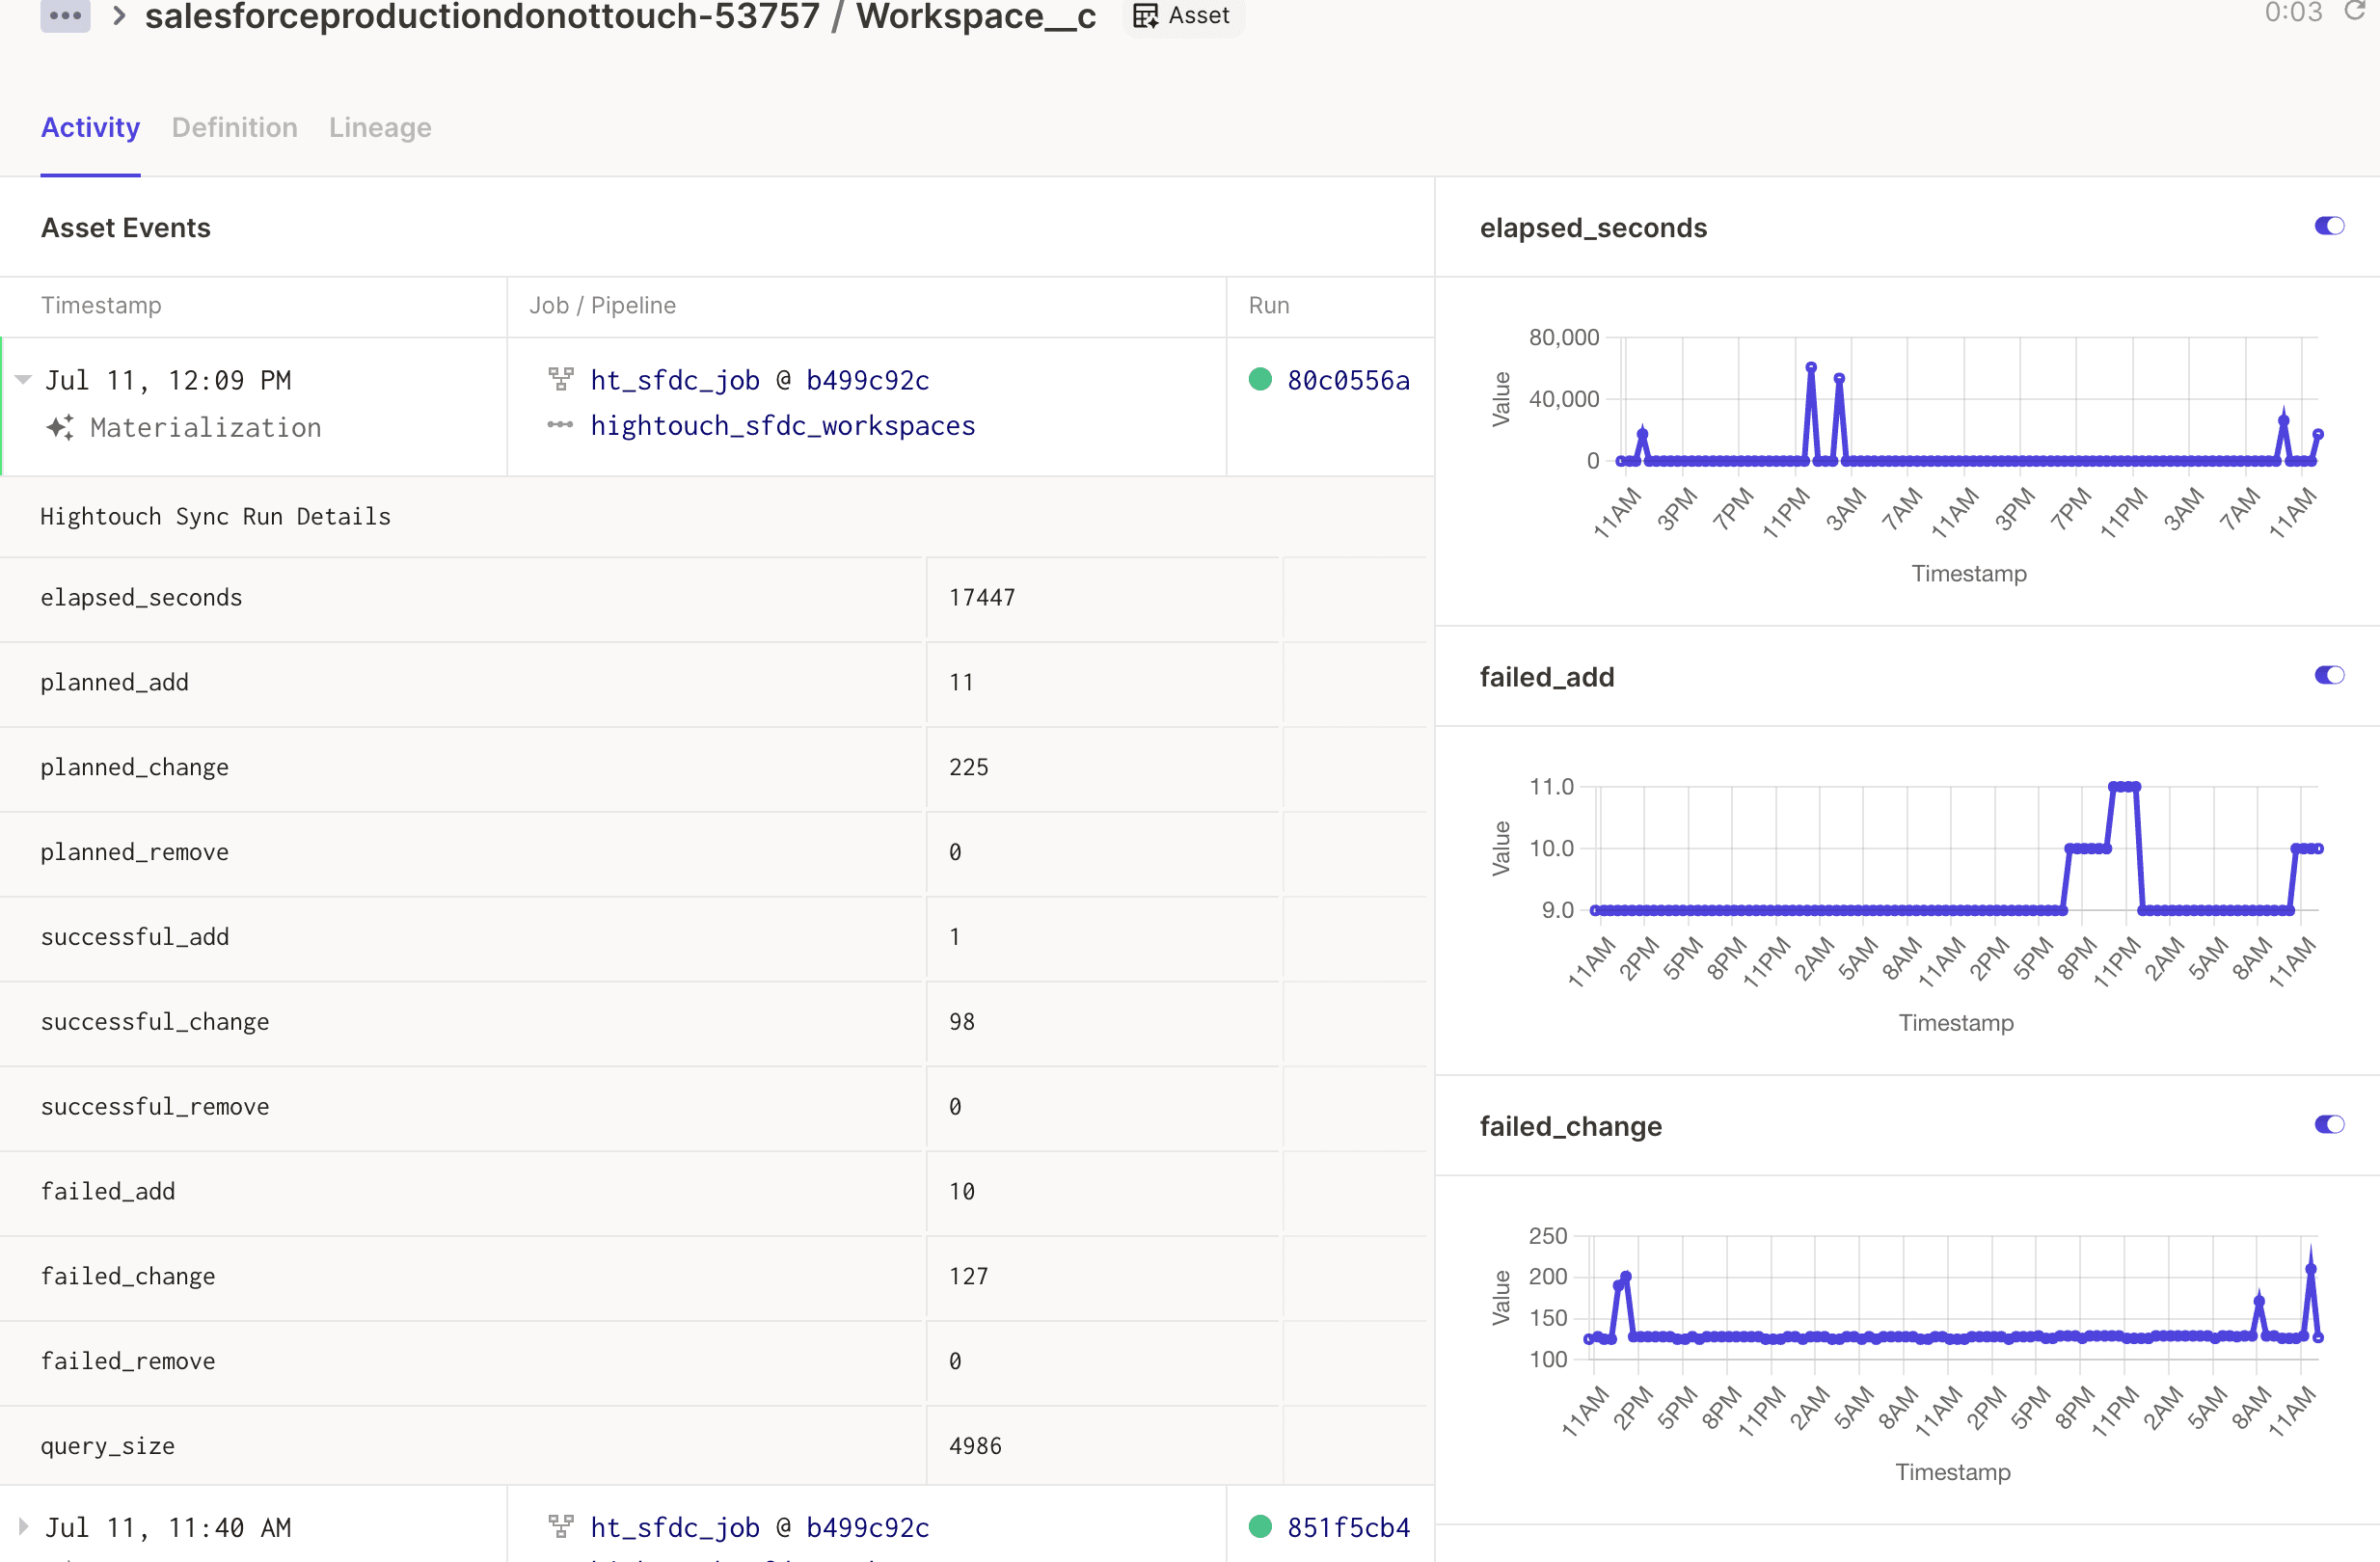Switch to the Lineage tab
2380x1562 pixels.
click(380, 128)
